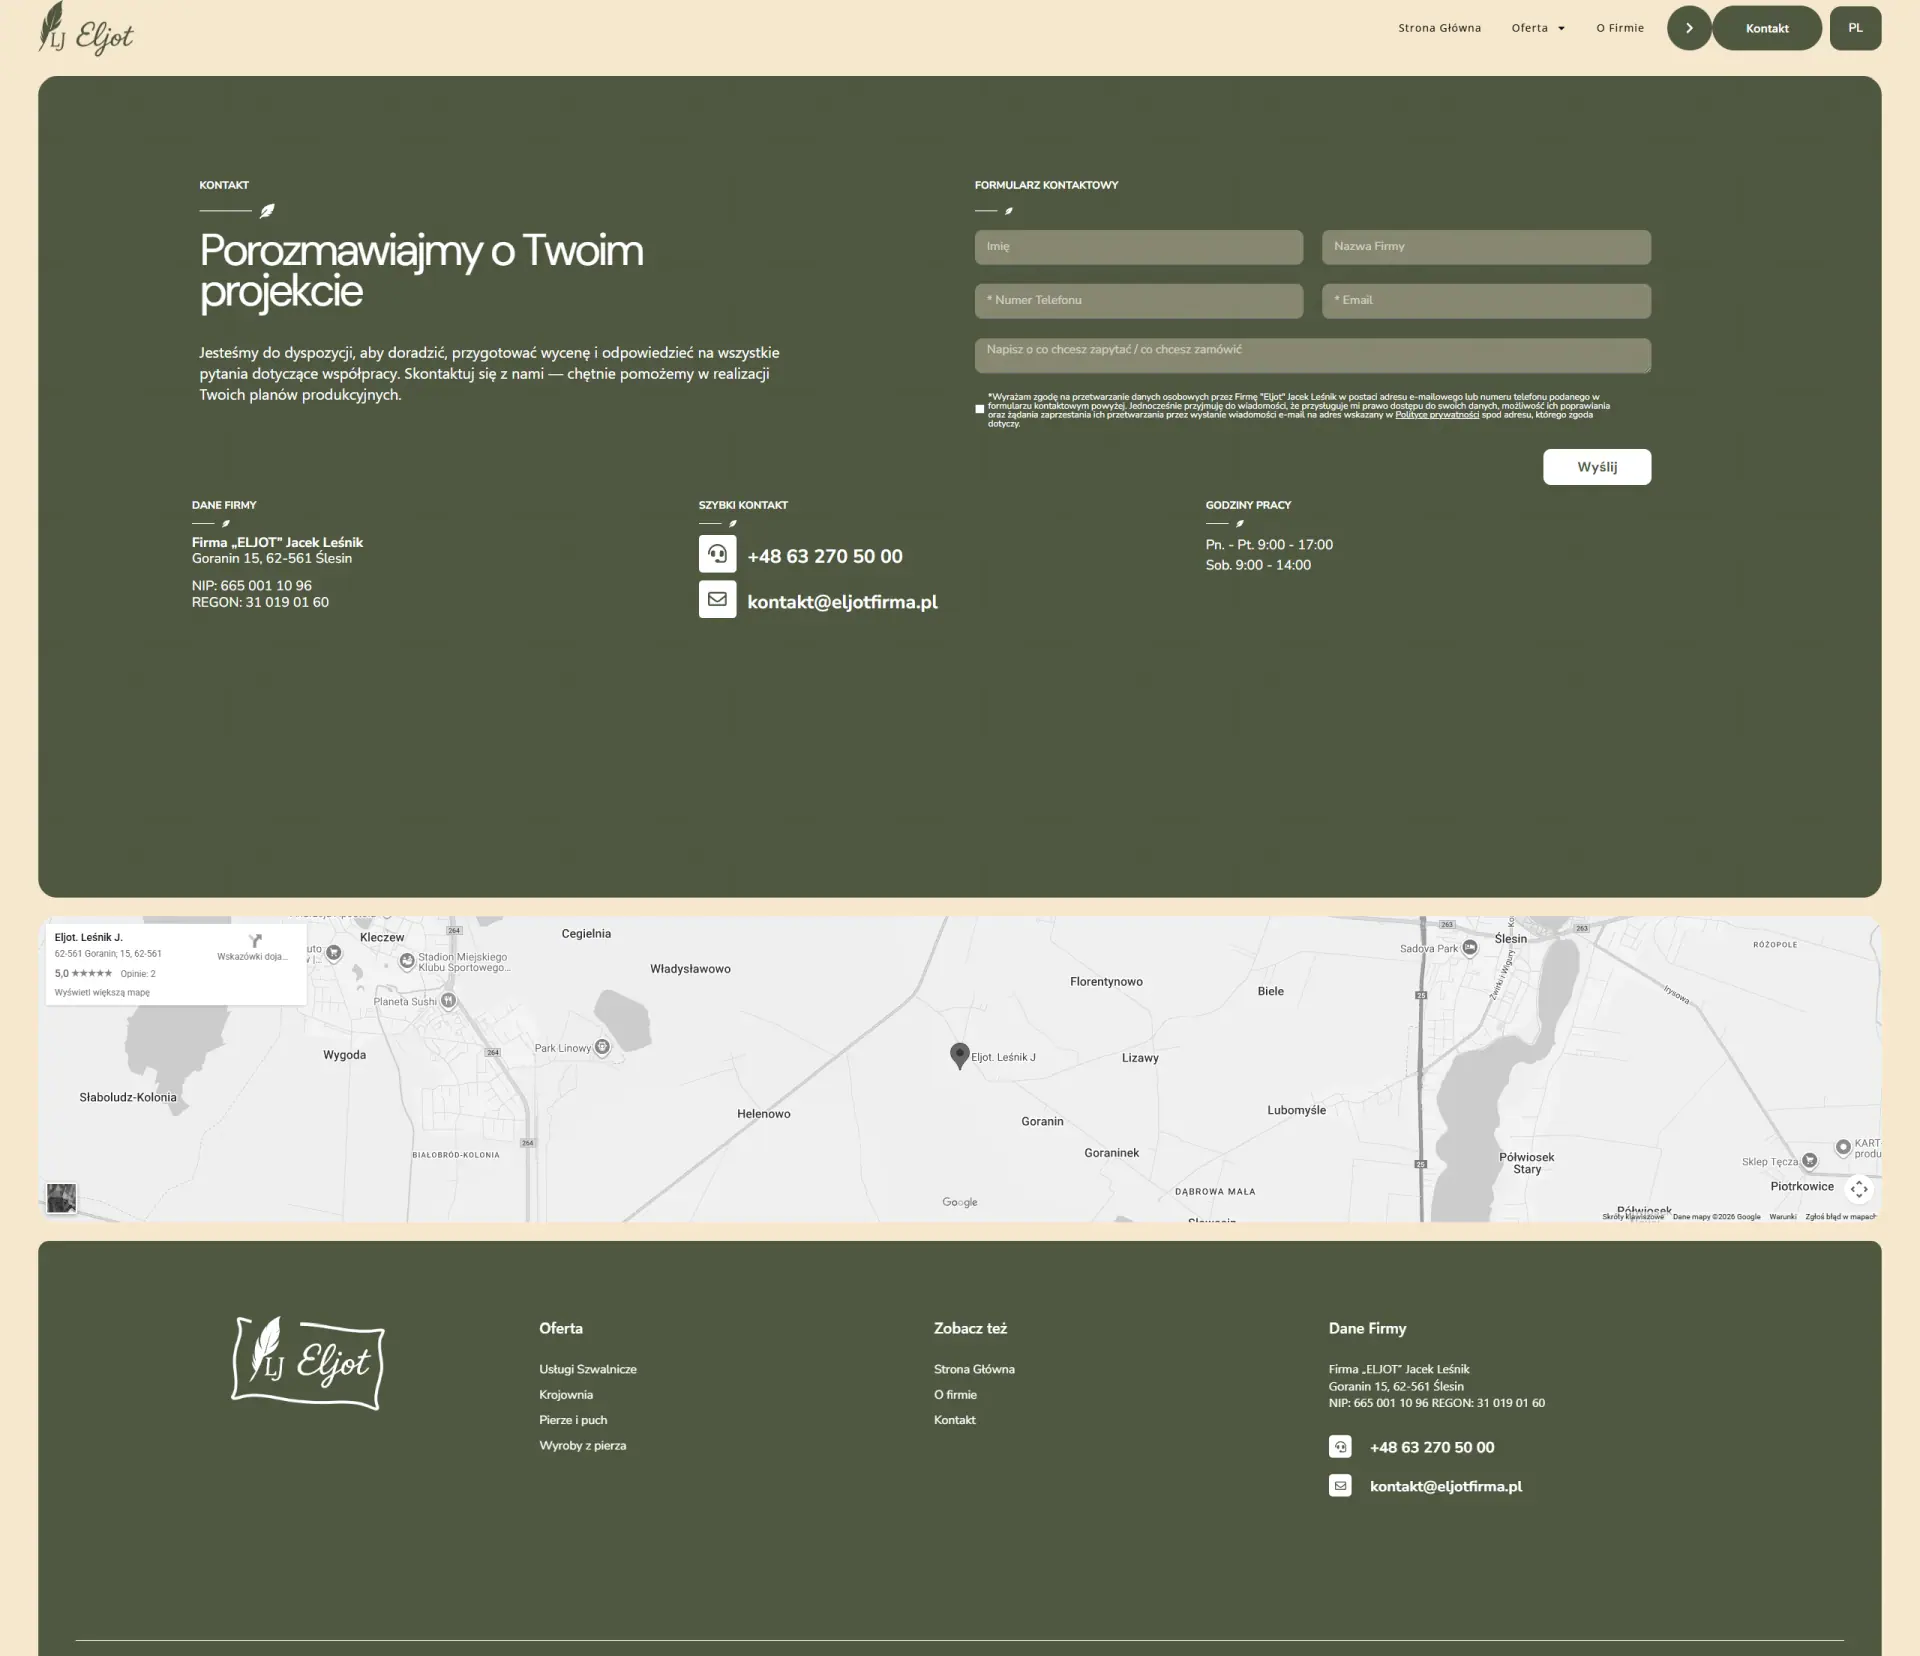Click the Eljot Leśnik map pin
1920x1656 pixels.
[959, 1054]
